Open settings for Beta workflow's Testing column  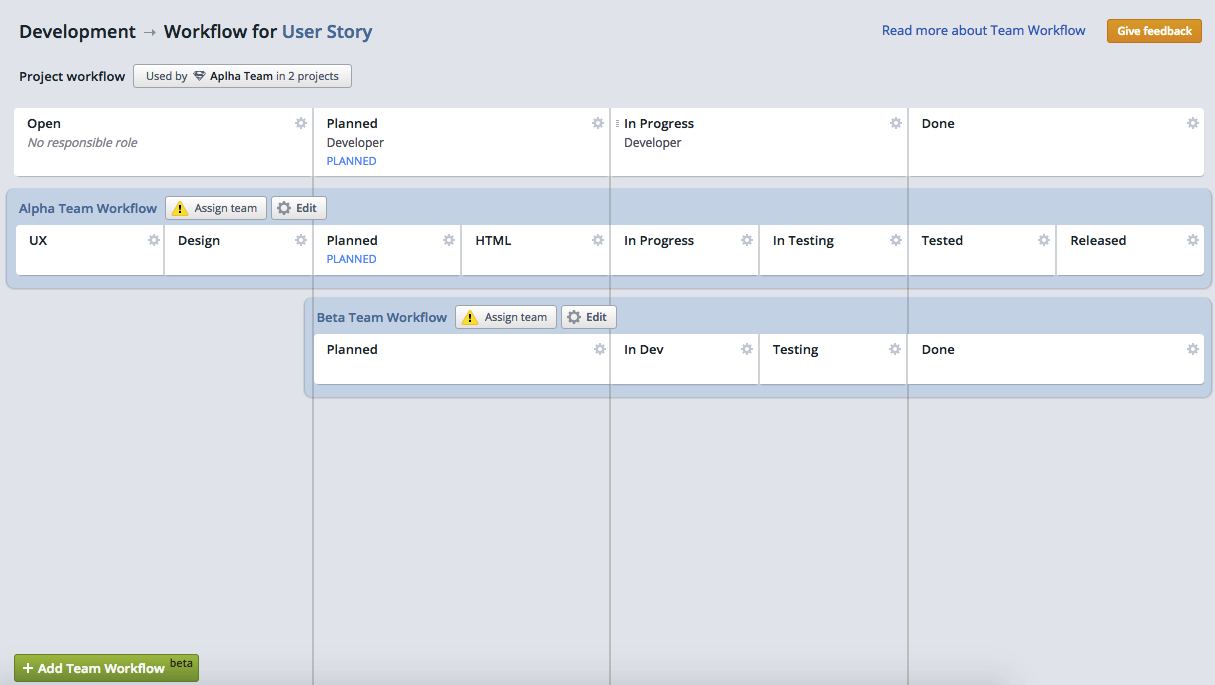point(895,349)
